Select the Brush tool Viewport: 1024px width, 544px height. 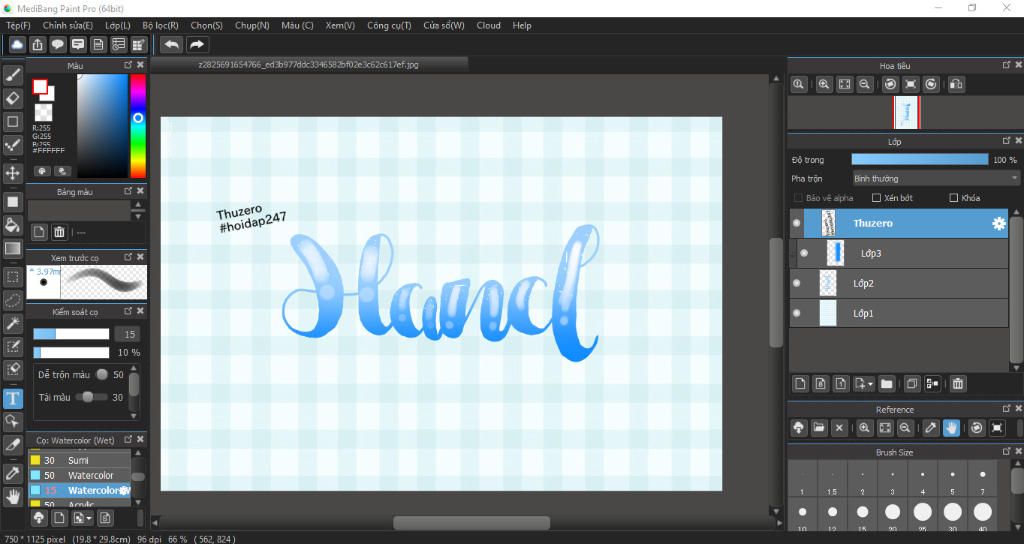click(12, 75)
